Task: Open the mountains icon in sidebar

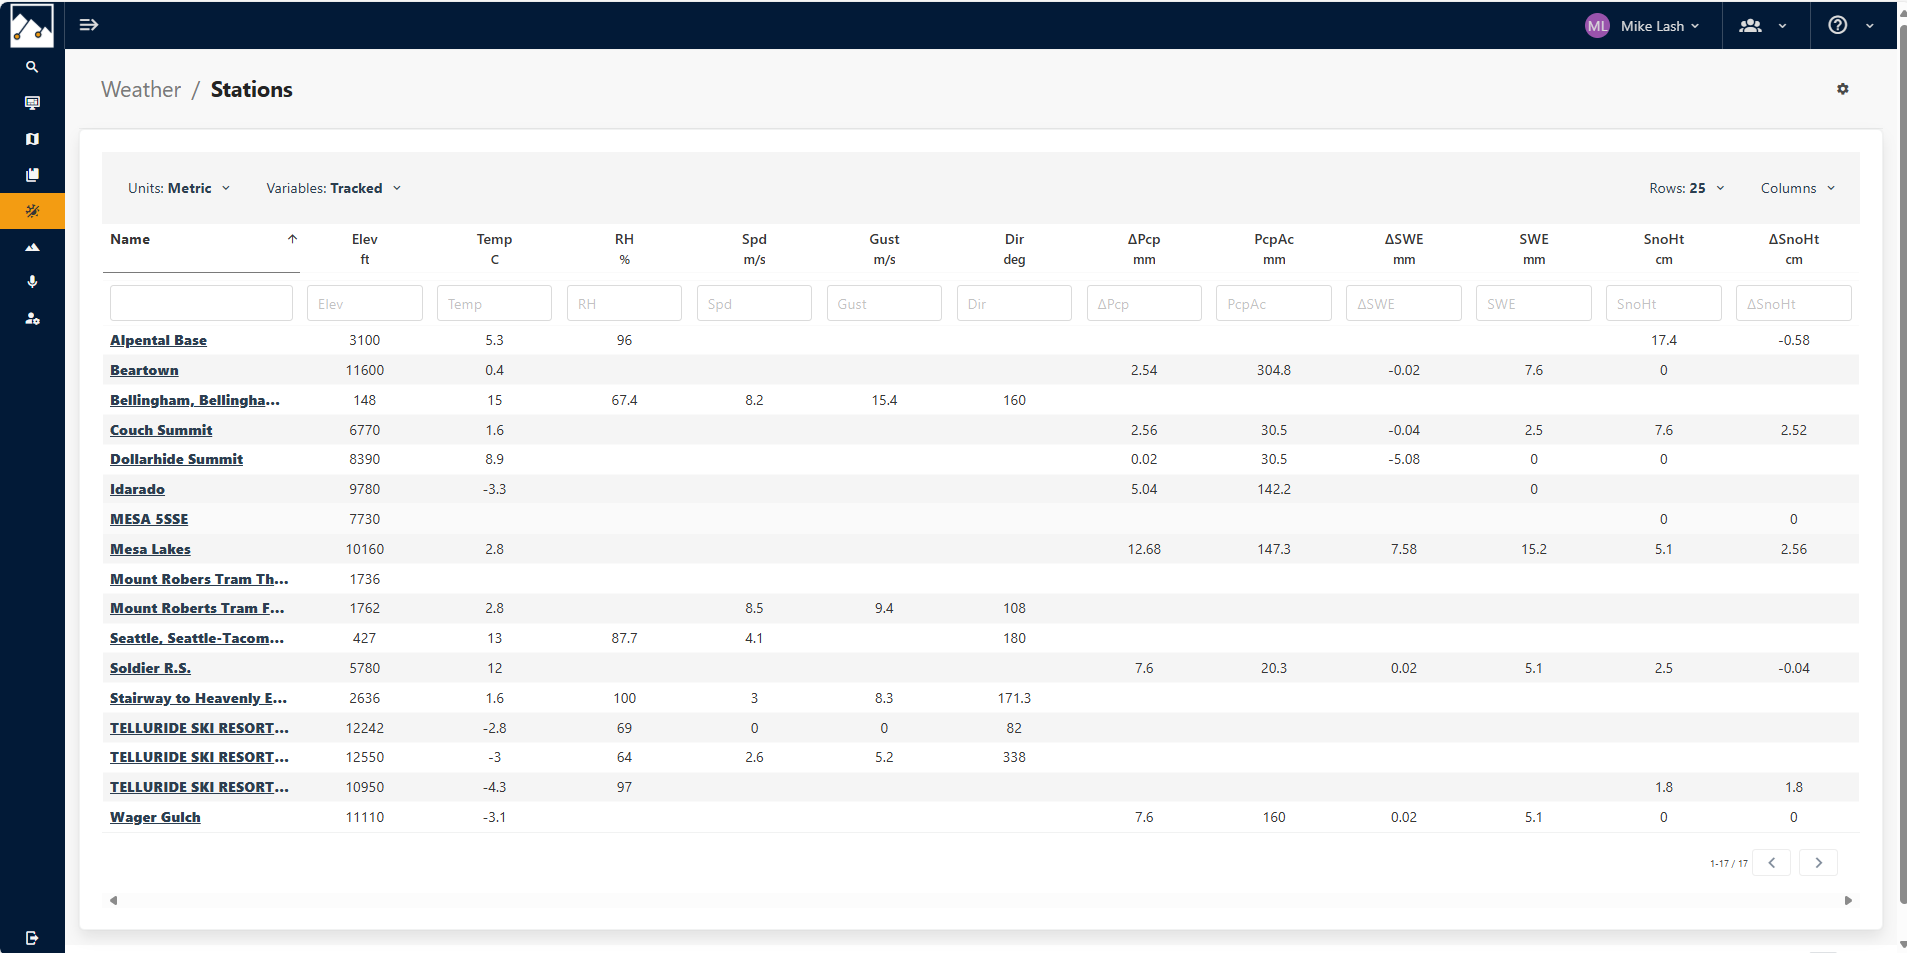Action: tap(32, 247)
